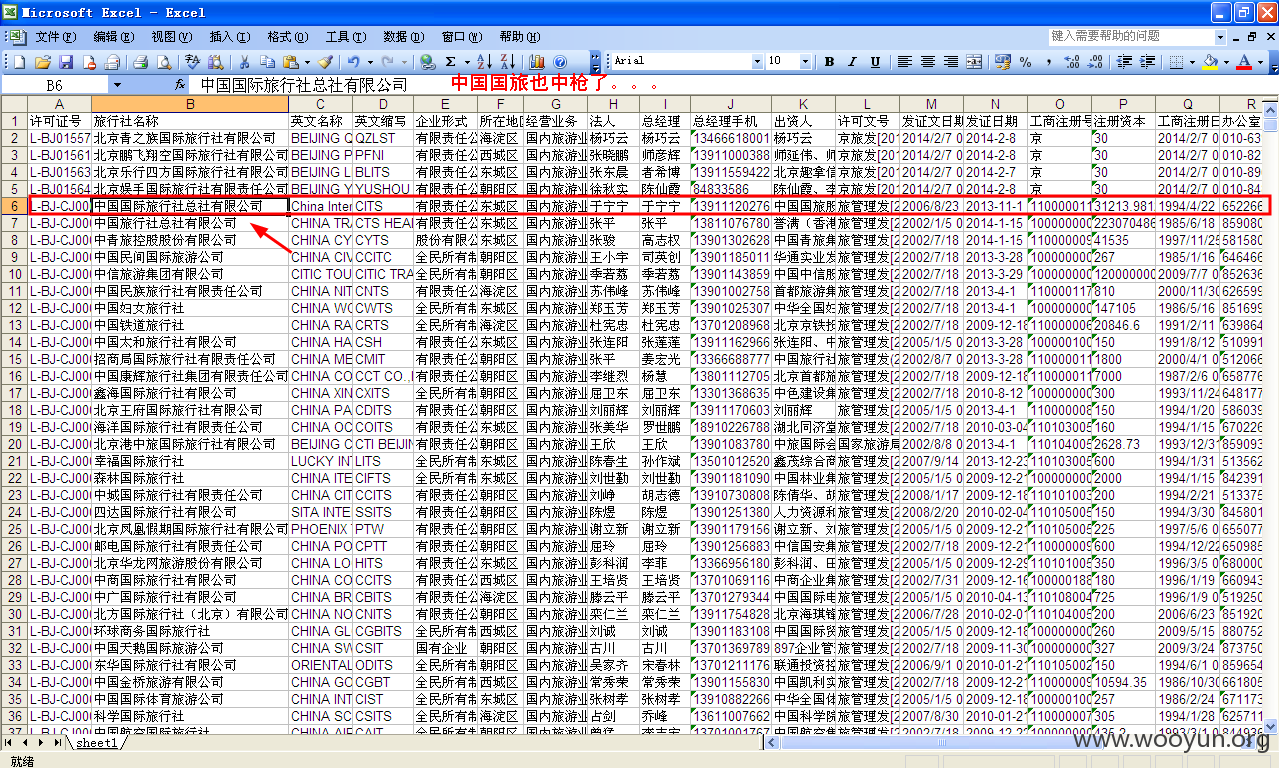
Task: Click the AutoSum sigma icon
Action: tap(450, 61)
